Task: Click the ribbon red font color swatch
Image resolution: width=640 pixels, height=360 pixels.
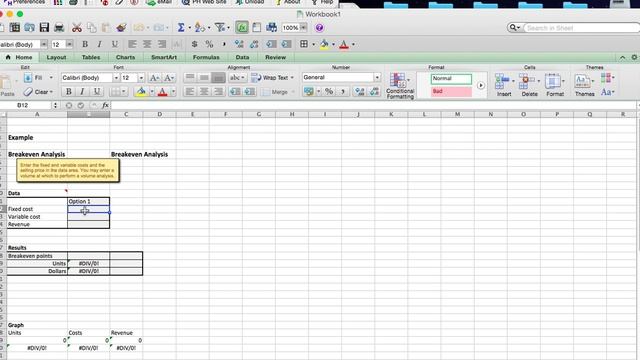Action: 162,92
